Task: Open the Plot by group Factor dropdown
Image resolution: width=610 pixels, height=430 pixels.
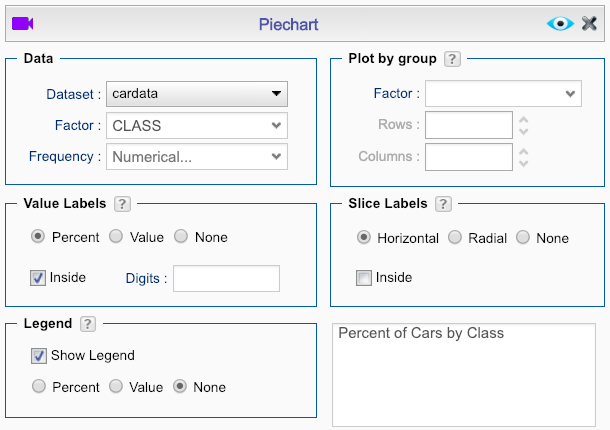Action: pyautogui.click(x=503, y=94)
